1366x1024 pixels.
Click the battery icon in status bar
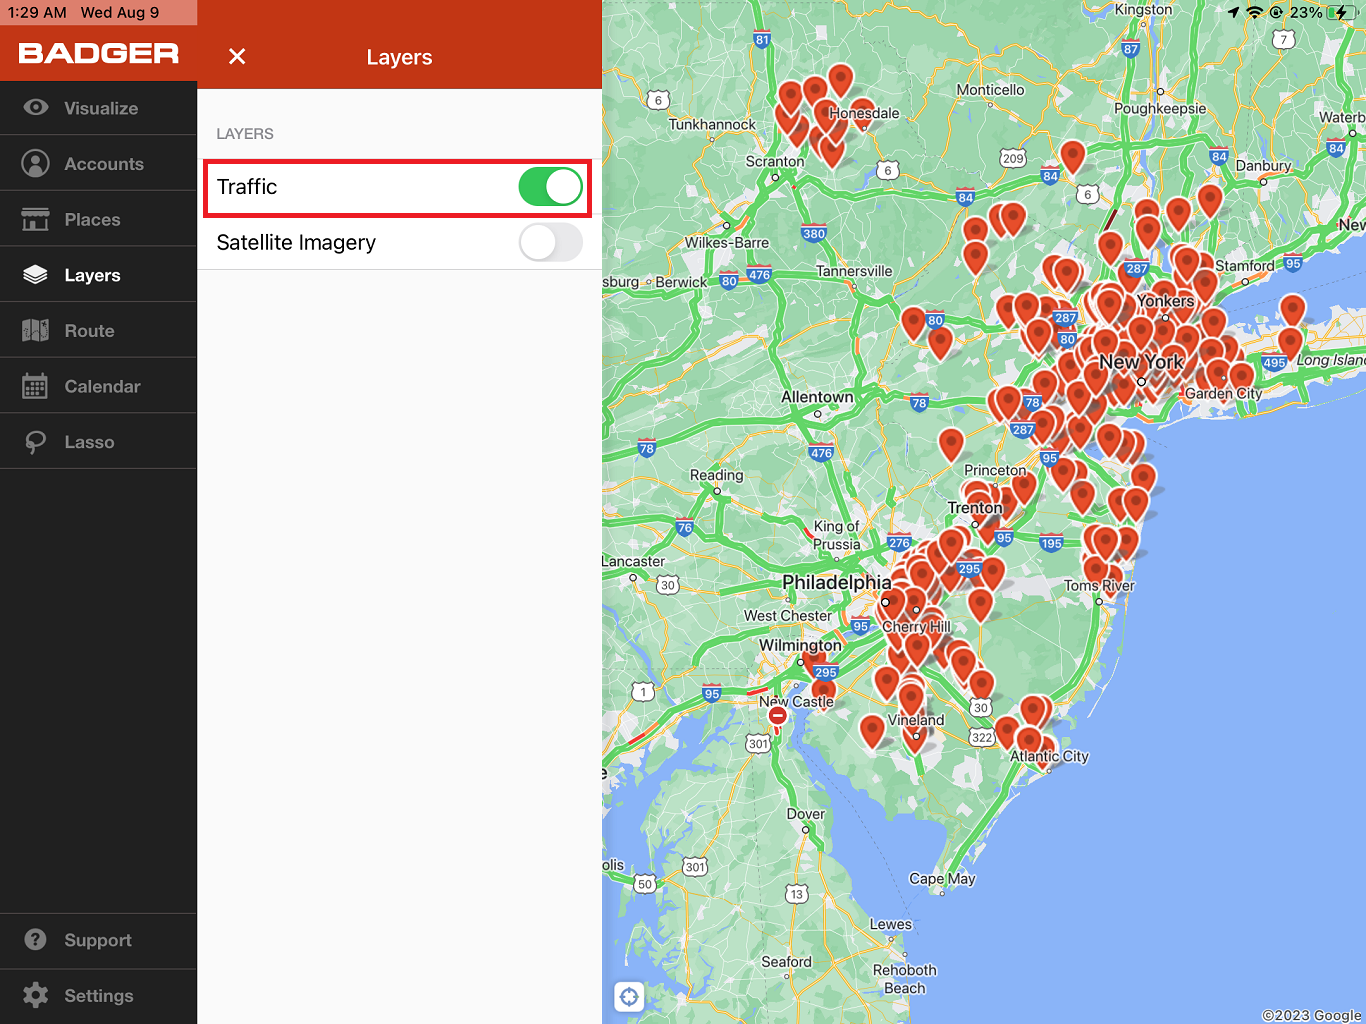coord(1342,12)
